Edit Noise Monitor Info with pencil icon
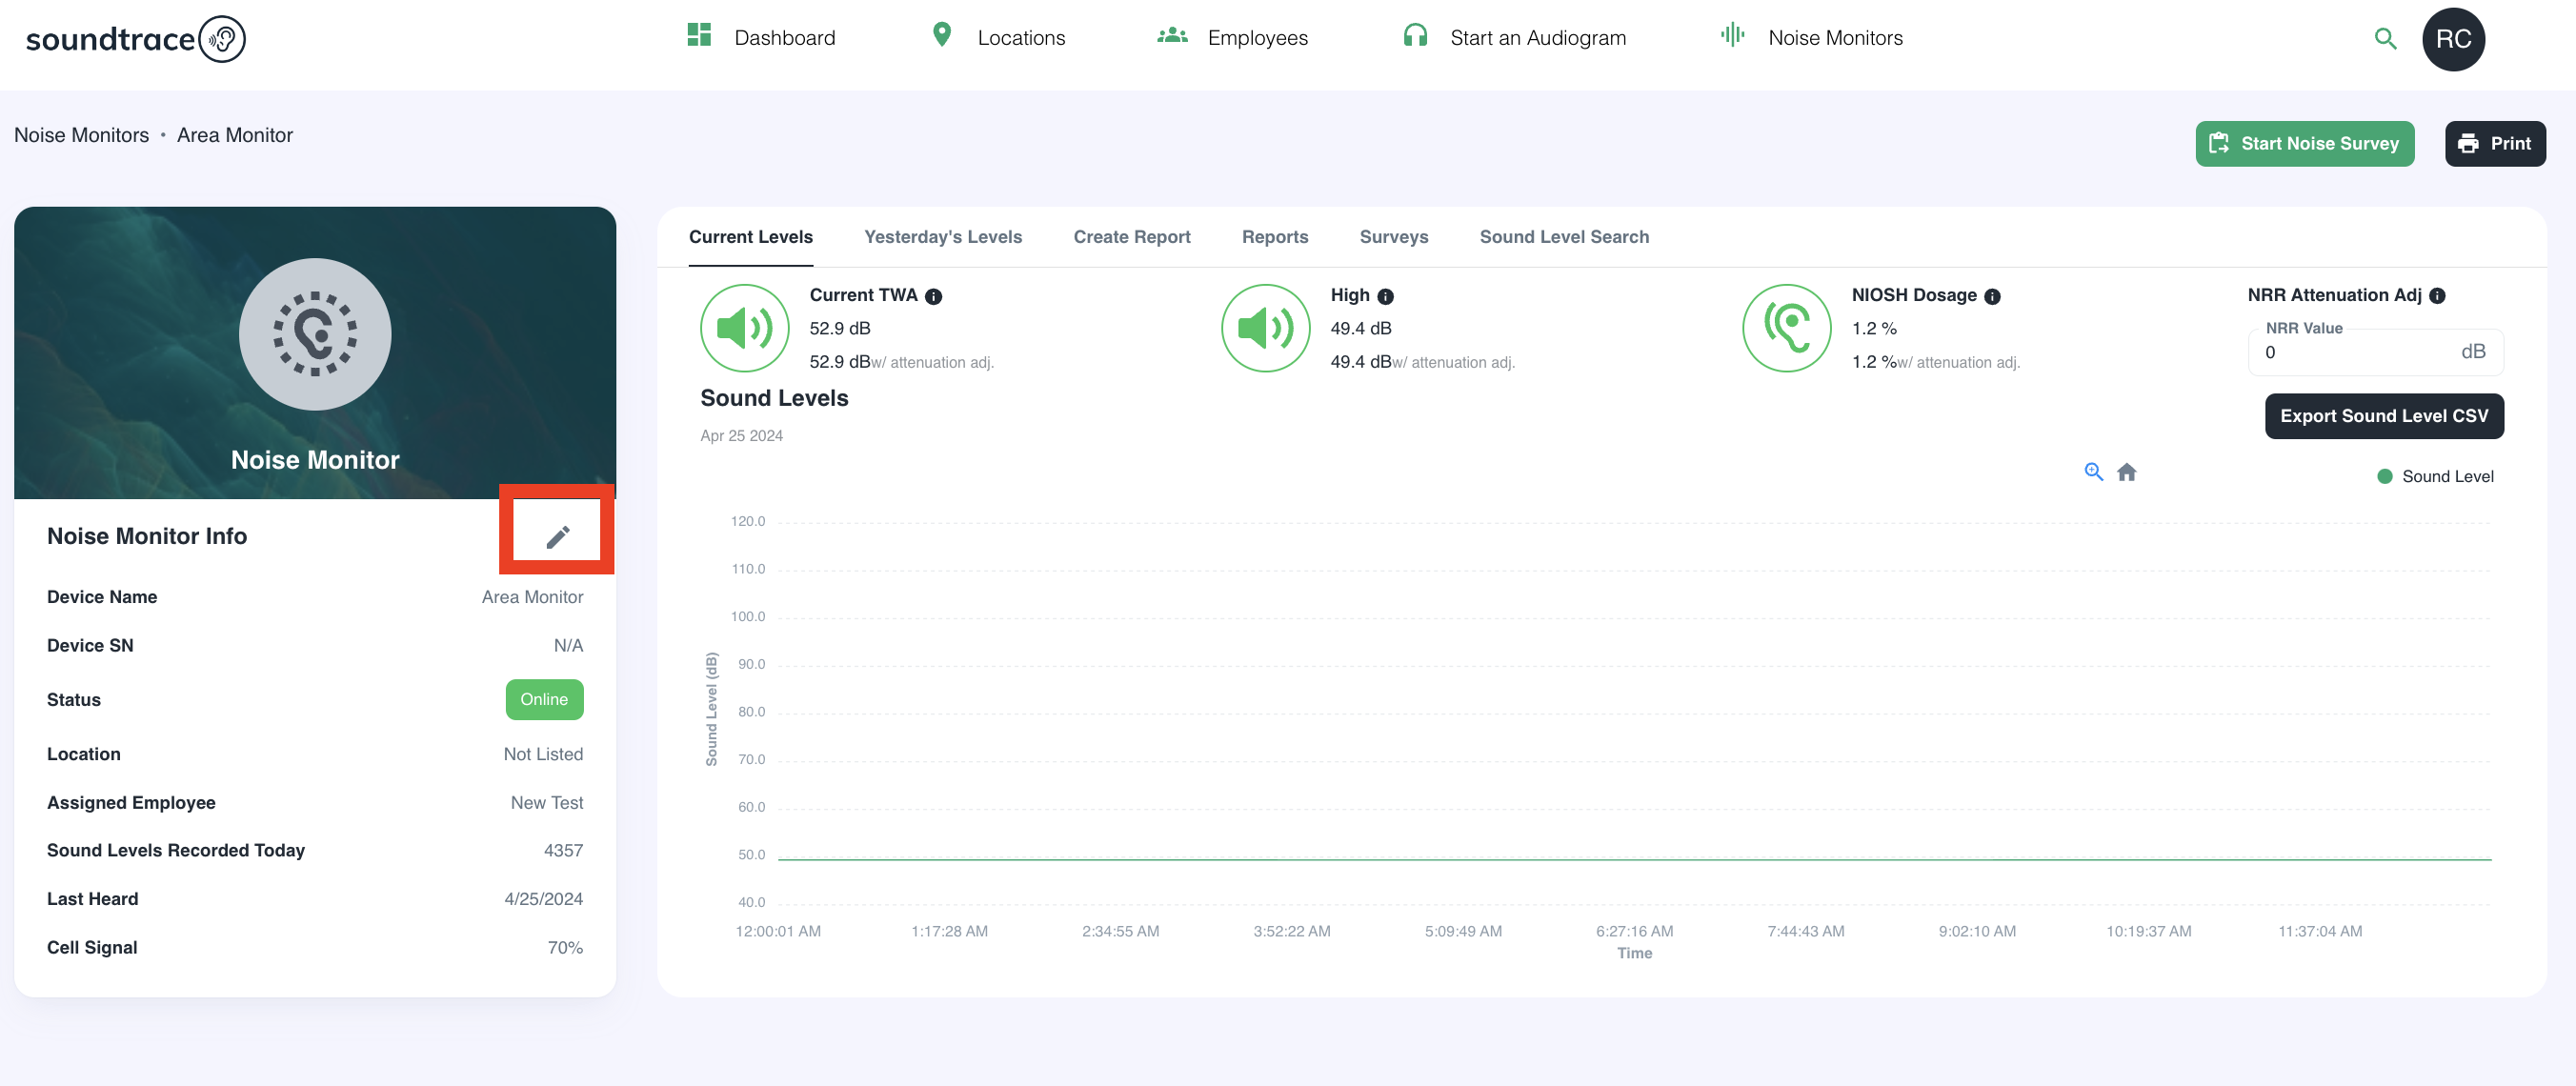The height and width of the screenshot is (1086, 2576). (x=557, y=537)
